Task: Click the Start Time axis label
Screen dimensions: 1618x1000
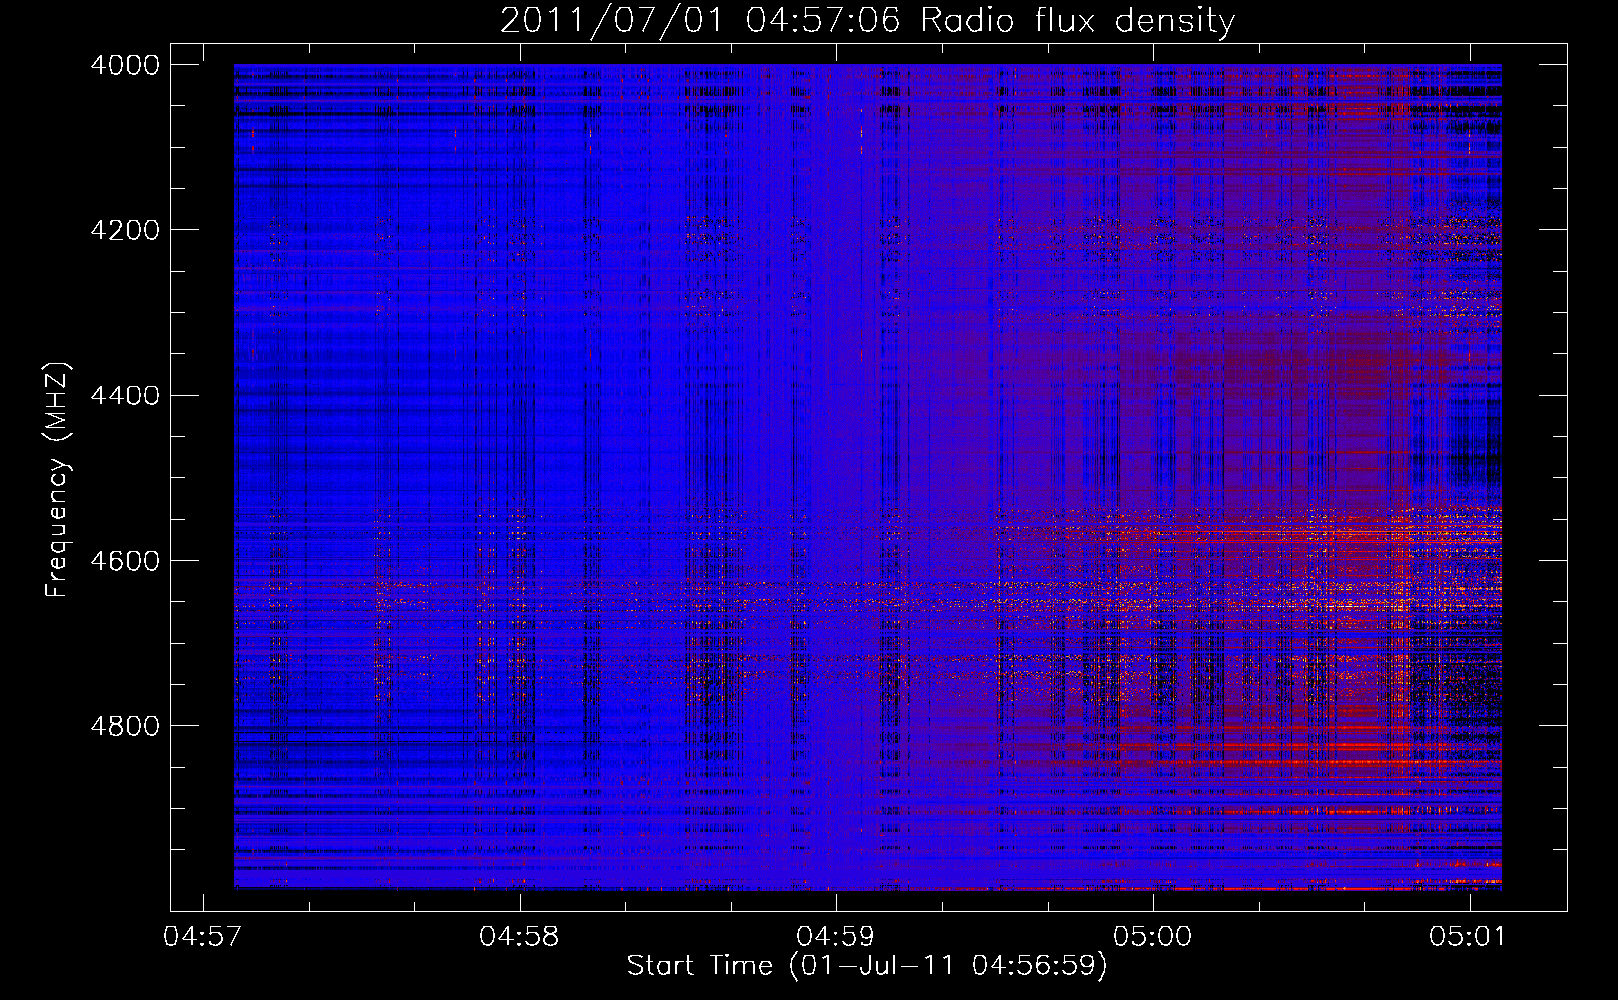Action: click(x=867, y=966)
